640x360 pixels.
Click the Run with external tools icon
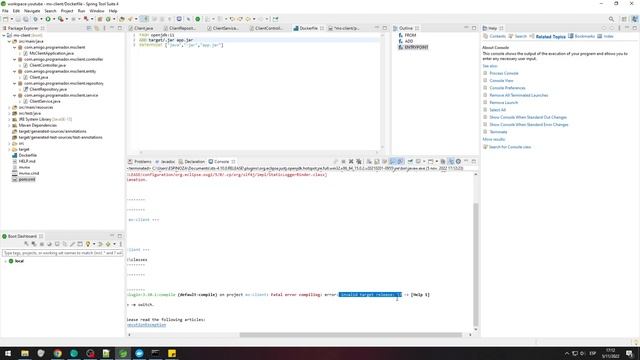point(61,19)
